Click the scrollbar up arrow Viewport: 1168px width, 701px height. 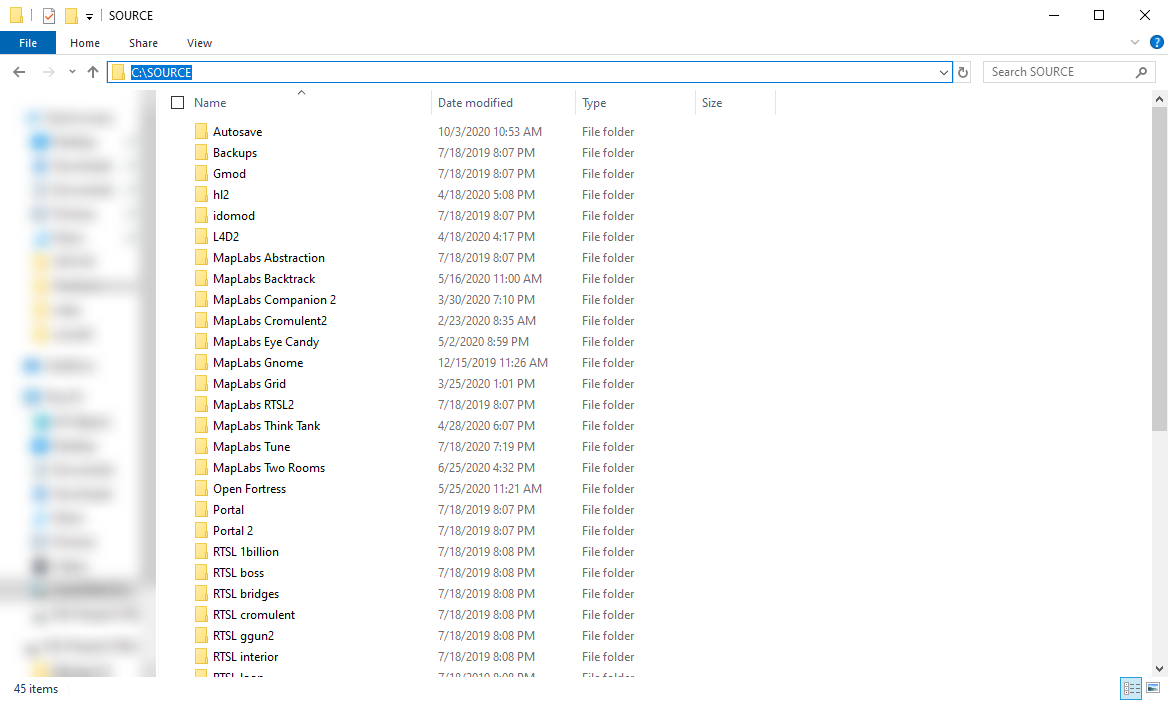tap(1159, 98)
